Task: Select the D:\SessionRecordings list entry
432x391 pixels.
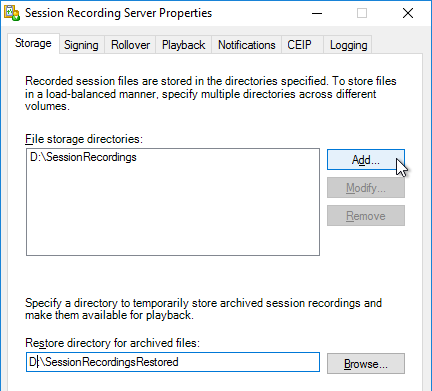Action: click(83, 157)
